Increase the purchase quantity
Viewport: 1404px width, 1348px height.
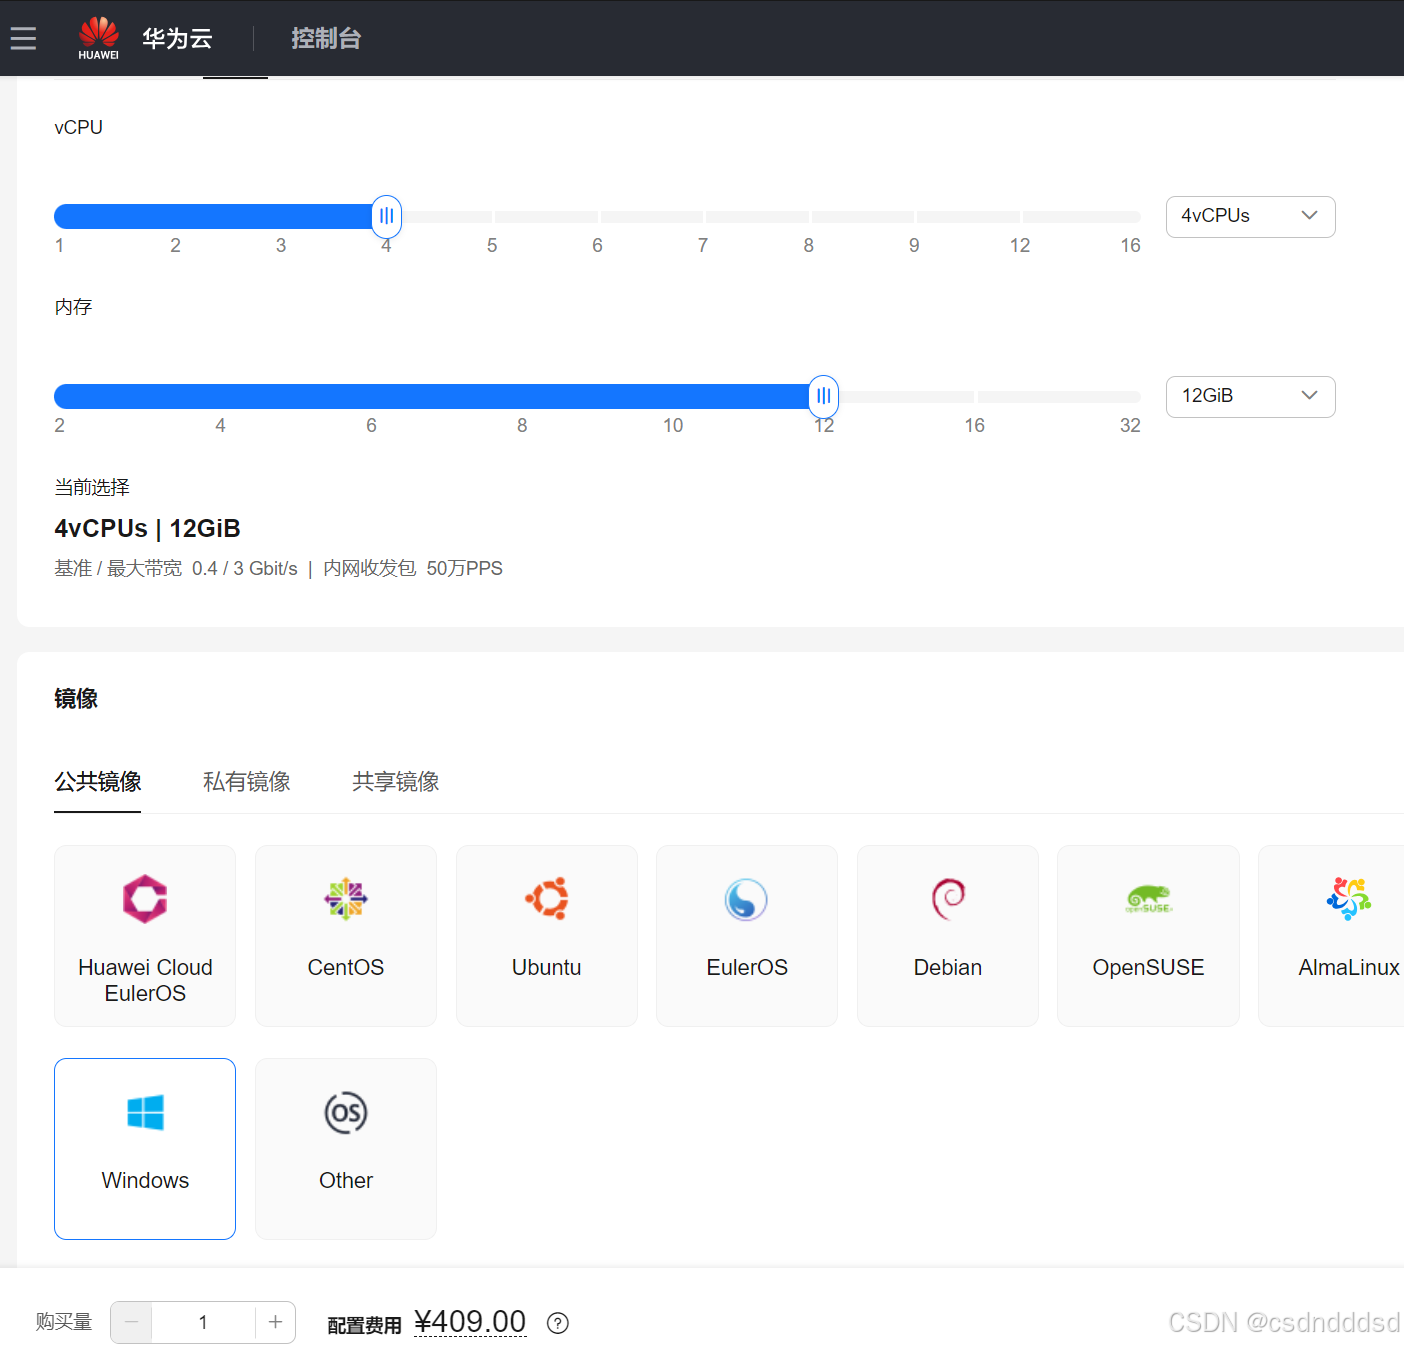click(275, 1322)
